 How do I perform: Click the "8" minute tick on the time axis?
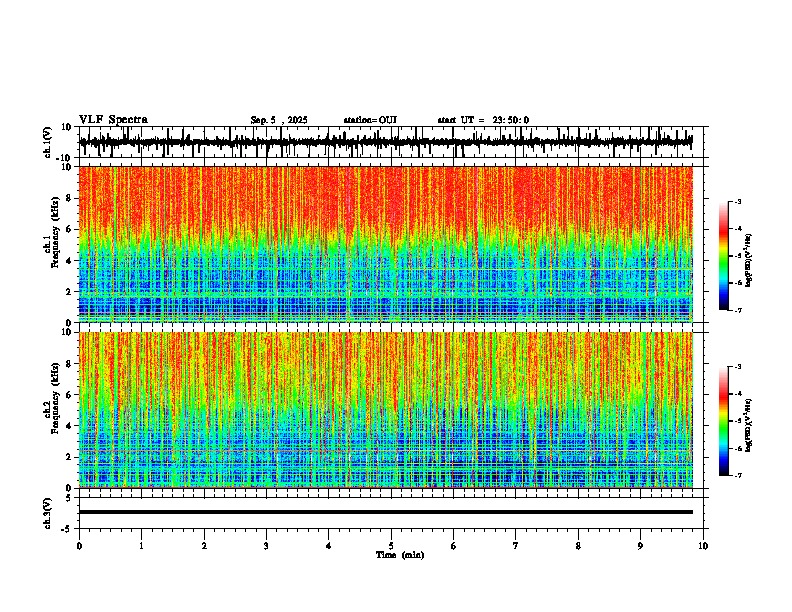[x=578, y=546]
